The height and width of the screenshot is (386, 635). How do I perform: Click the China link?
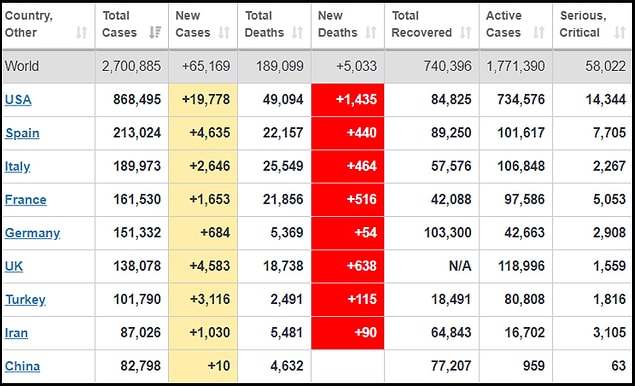22,366
